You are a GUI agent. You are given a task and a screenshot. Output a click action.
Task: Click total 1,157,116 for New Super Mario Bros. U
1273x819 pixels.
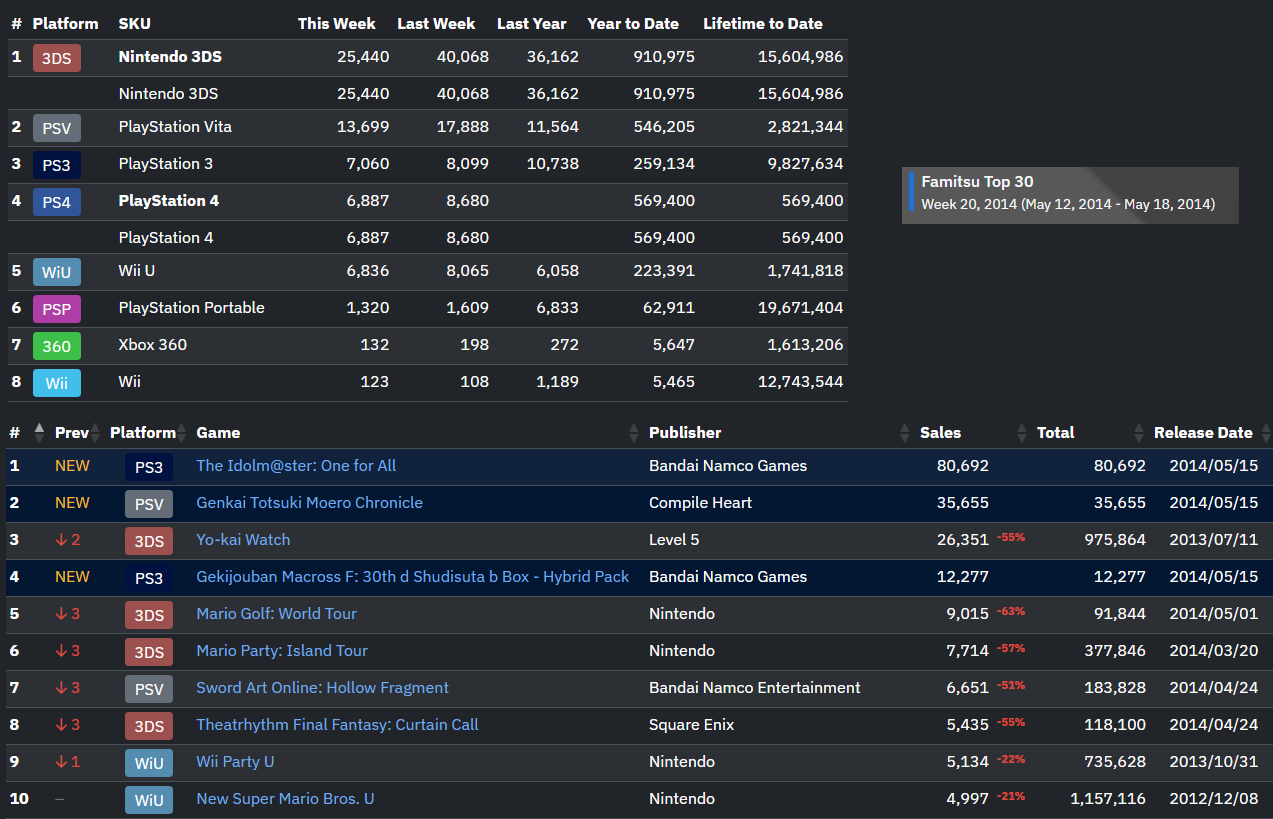[x=1108, y=799]
